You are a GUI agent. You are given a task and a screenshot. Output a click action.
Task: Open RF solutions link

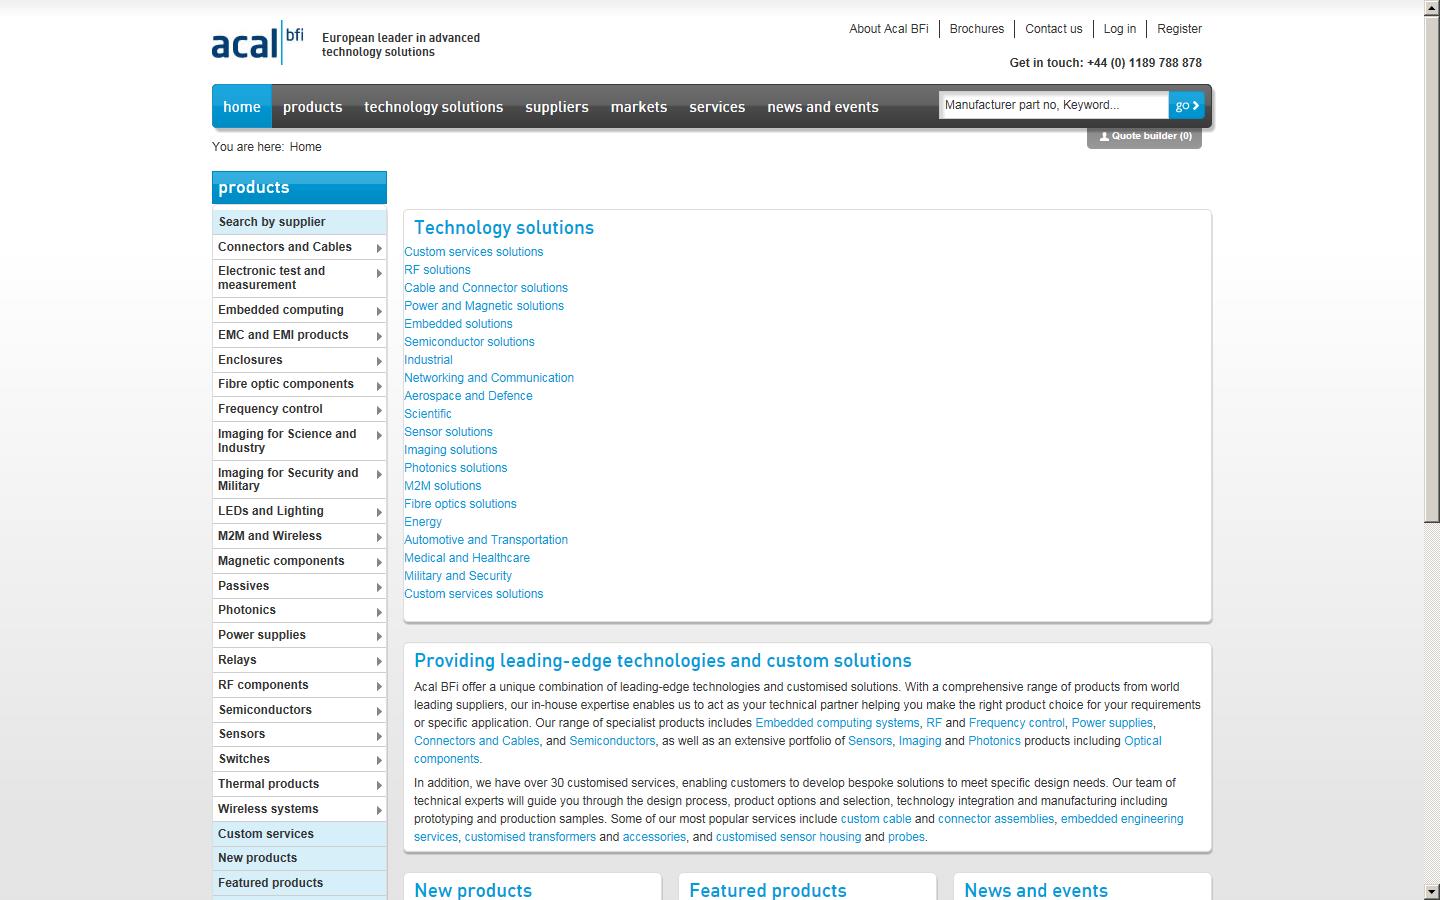pos(437,269)
